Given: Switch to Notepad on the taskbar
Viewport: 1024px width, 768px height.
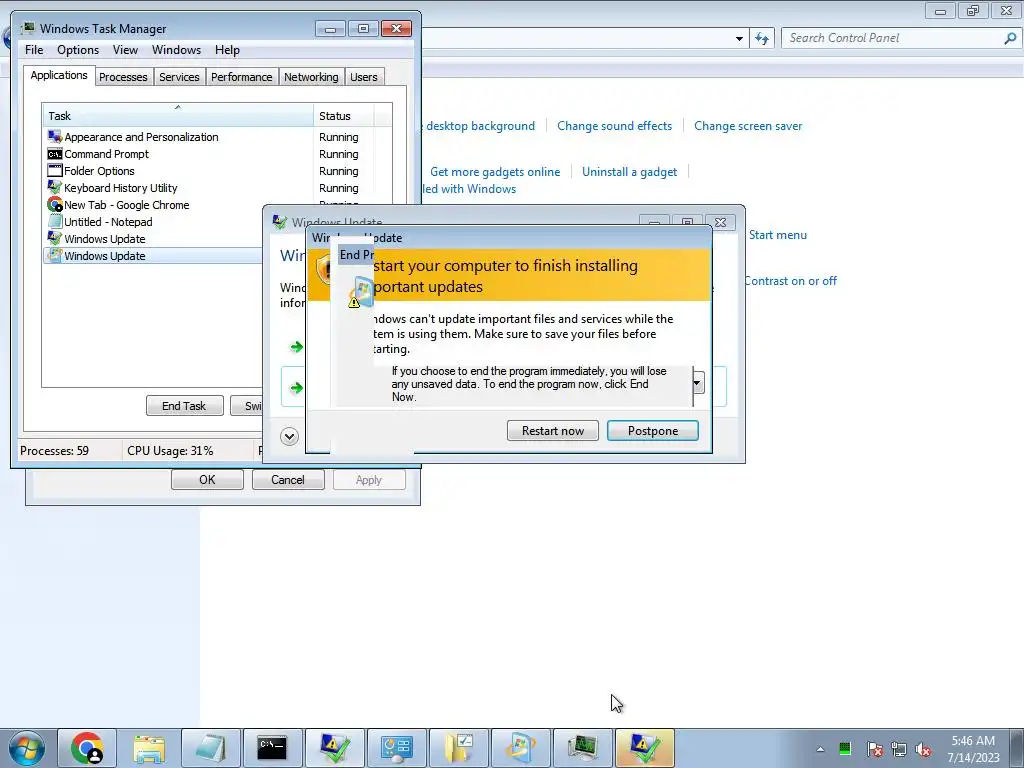Looking at the screenshot, I should pyautogui.click(x=210, y=748).
